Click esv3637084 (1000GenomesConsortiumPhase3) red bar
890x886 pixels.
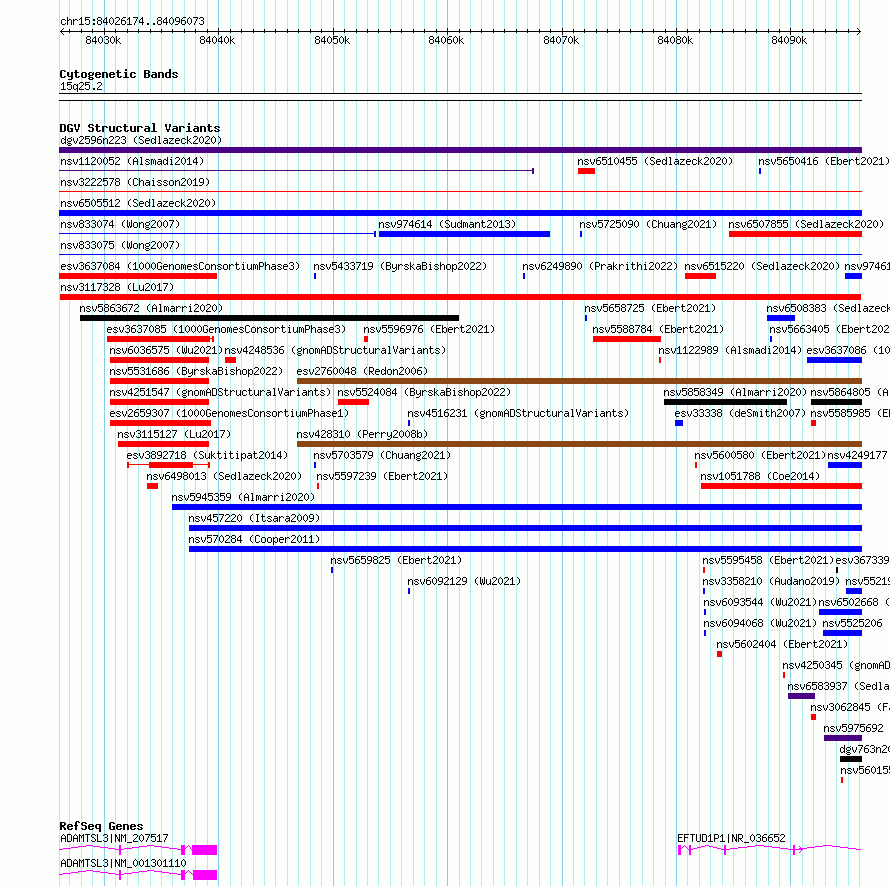(138, 276)
